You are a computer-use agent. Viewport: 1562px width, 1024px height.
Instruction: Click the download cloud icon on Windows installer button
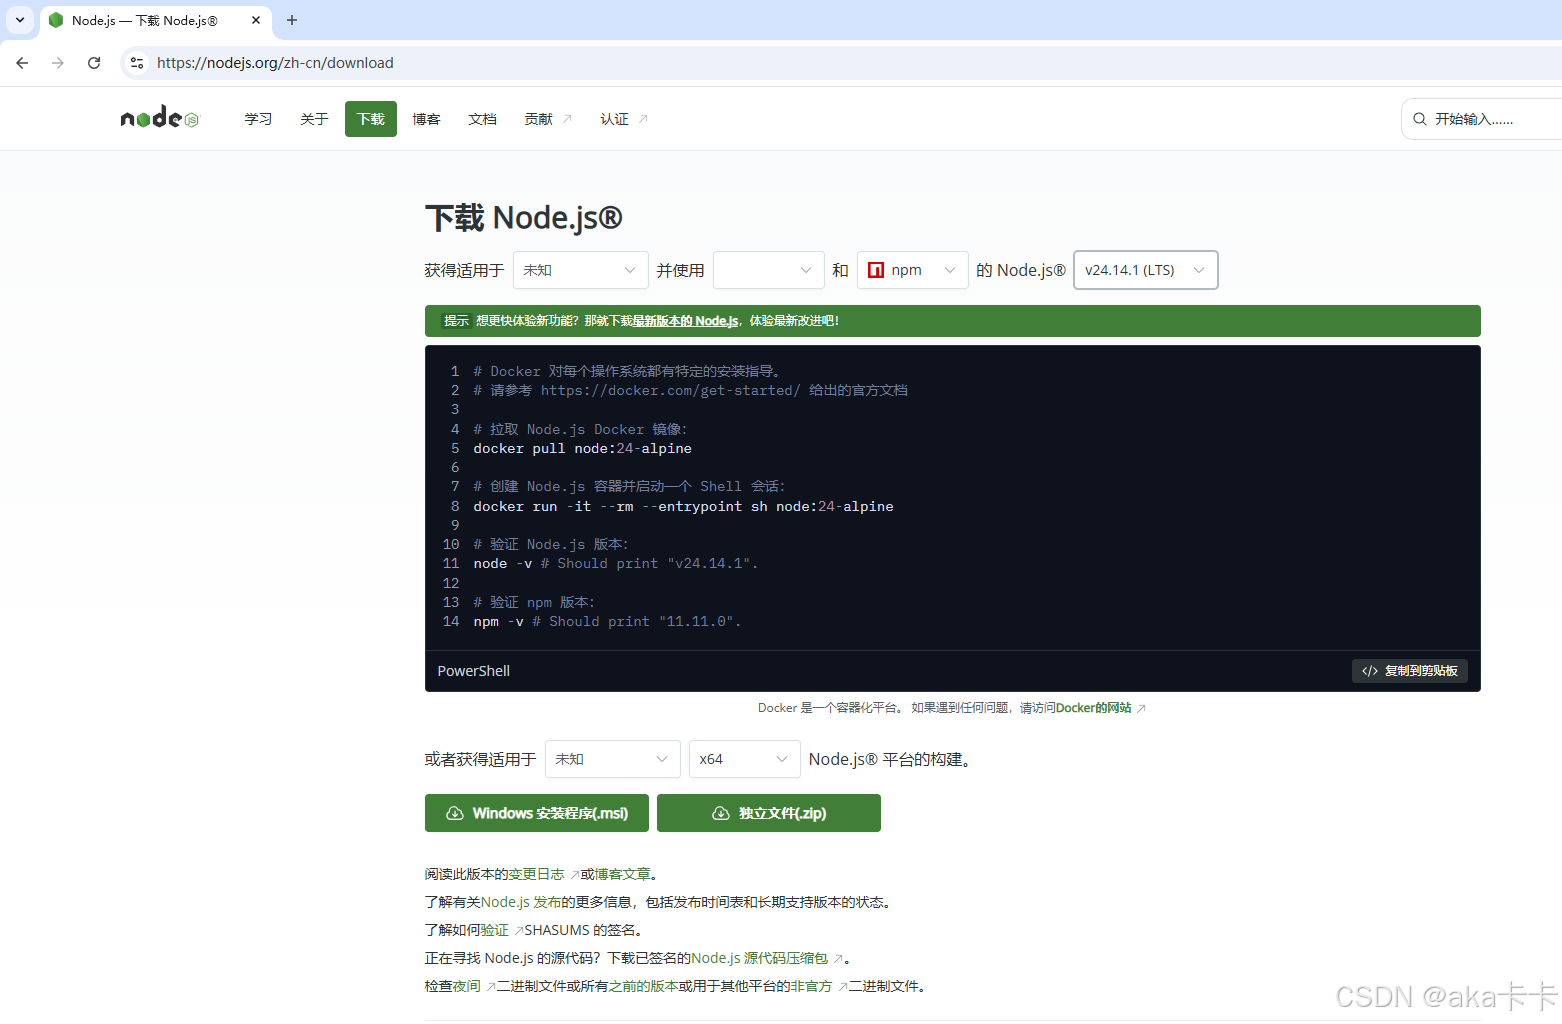(x=454, y=813)
